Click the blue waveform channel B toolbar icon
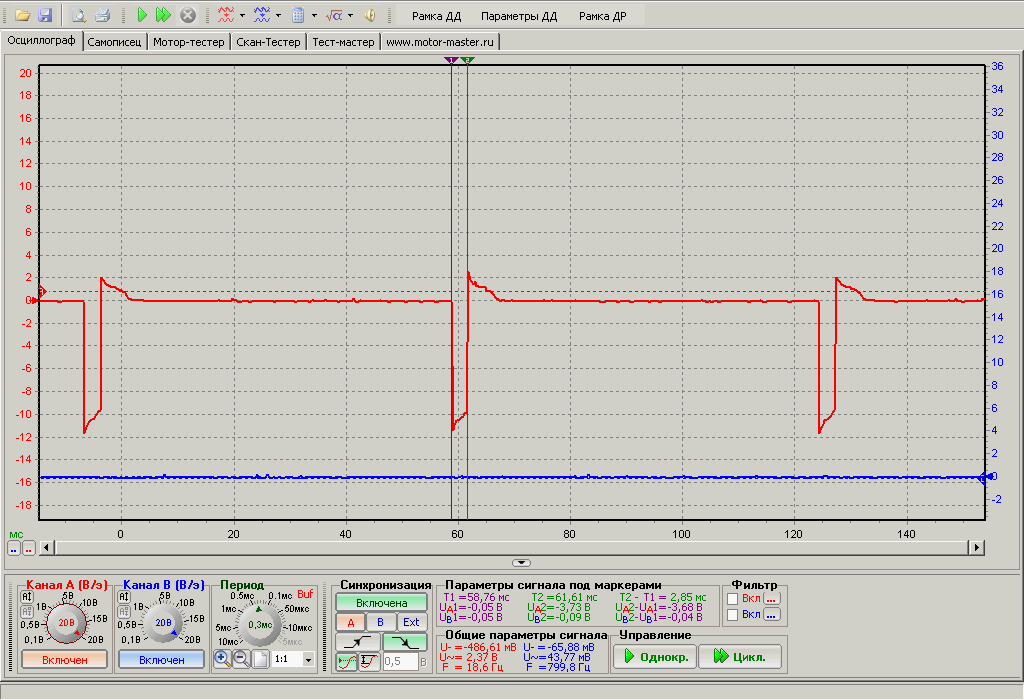The height and width of the screenshot is (700, 1024). [262, 15]
